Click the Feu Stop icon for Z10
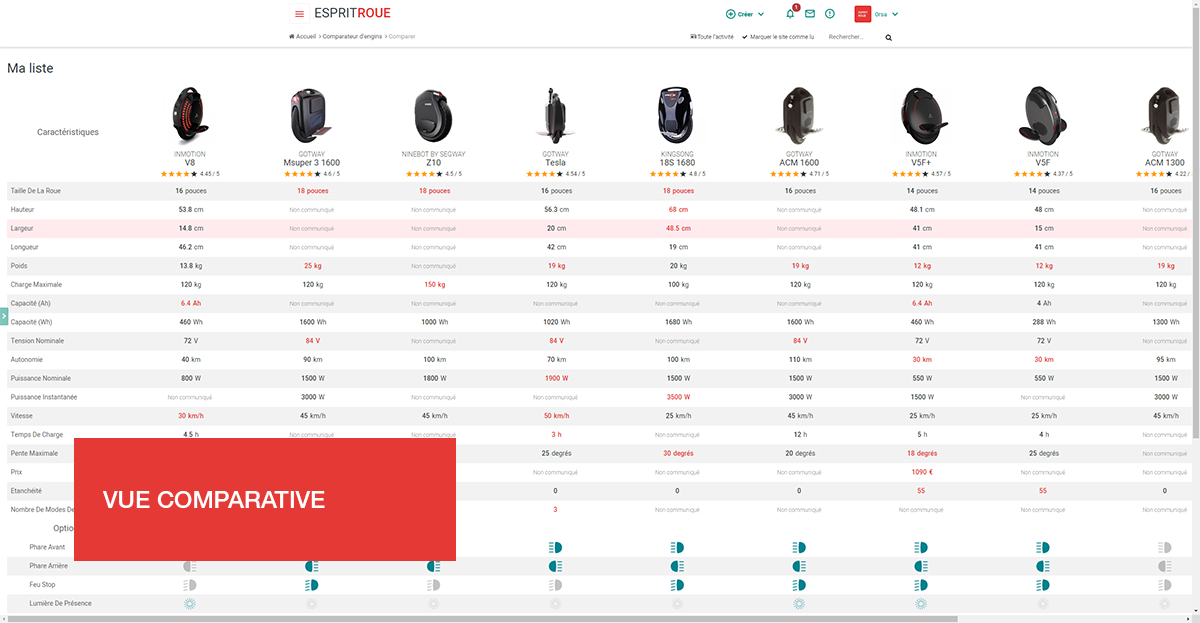 pyautogui.click(x=433, y=585)
